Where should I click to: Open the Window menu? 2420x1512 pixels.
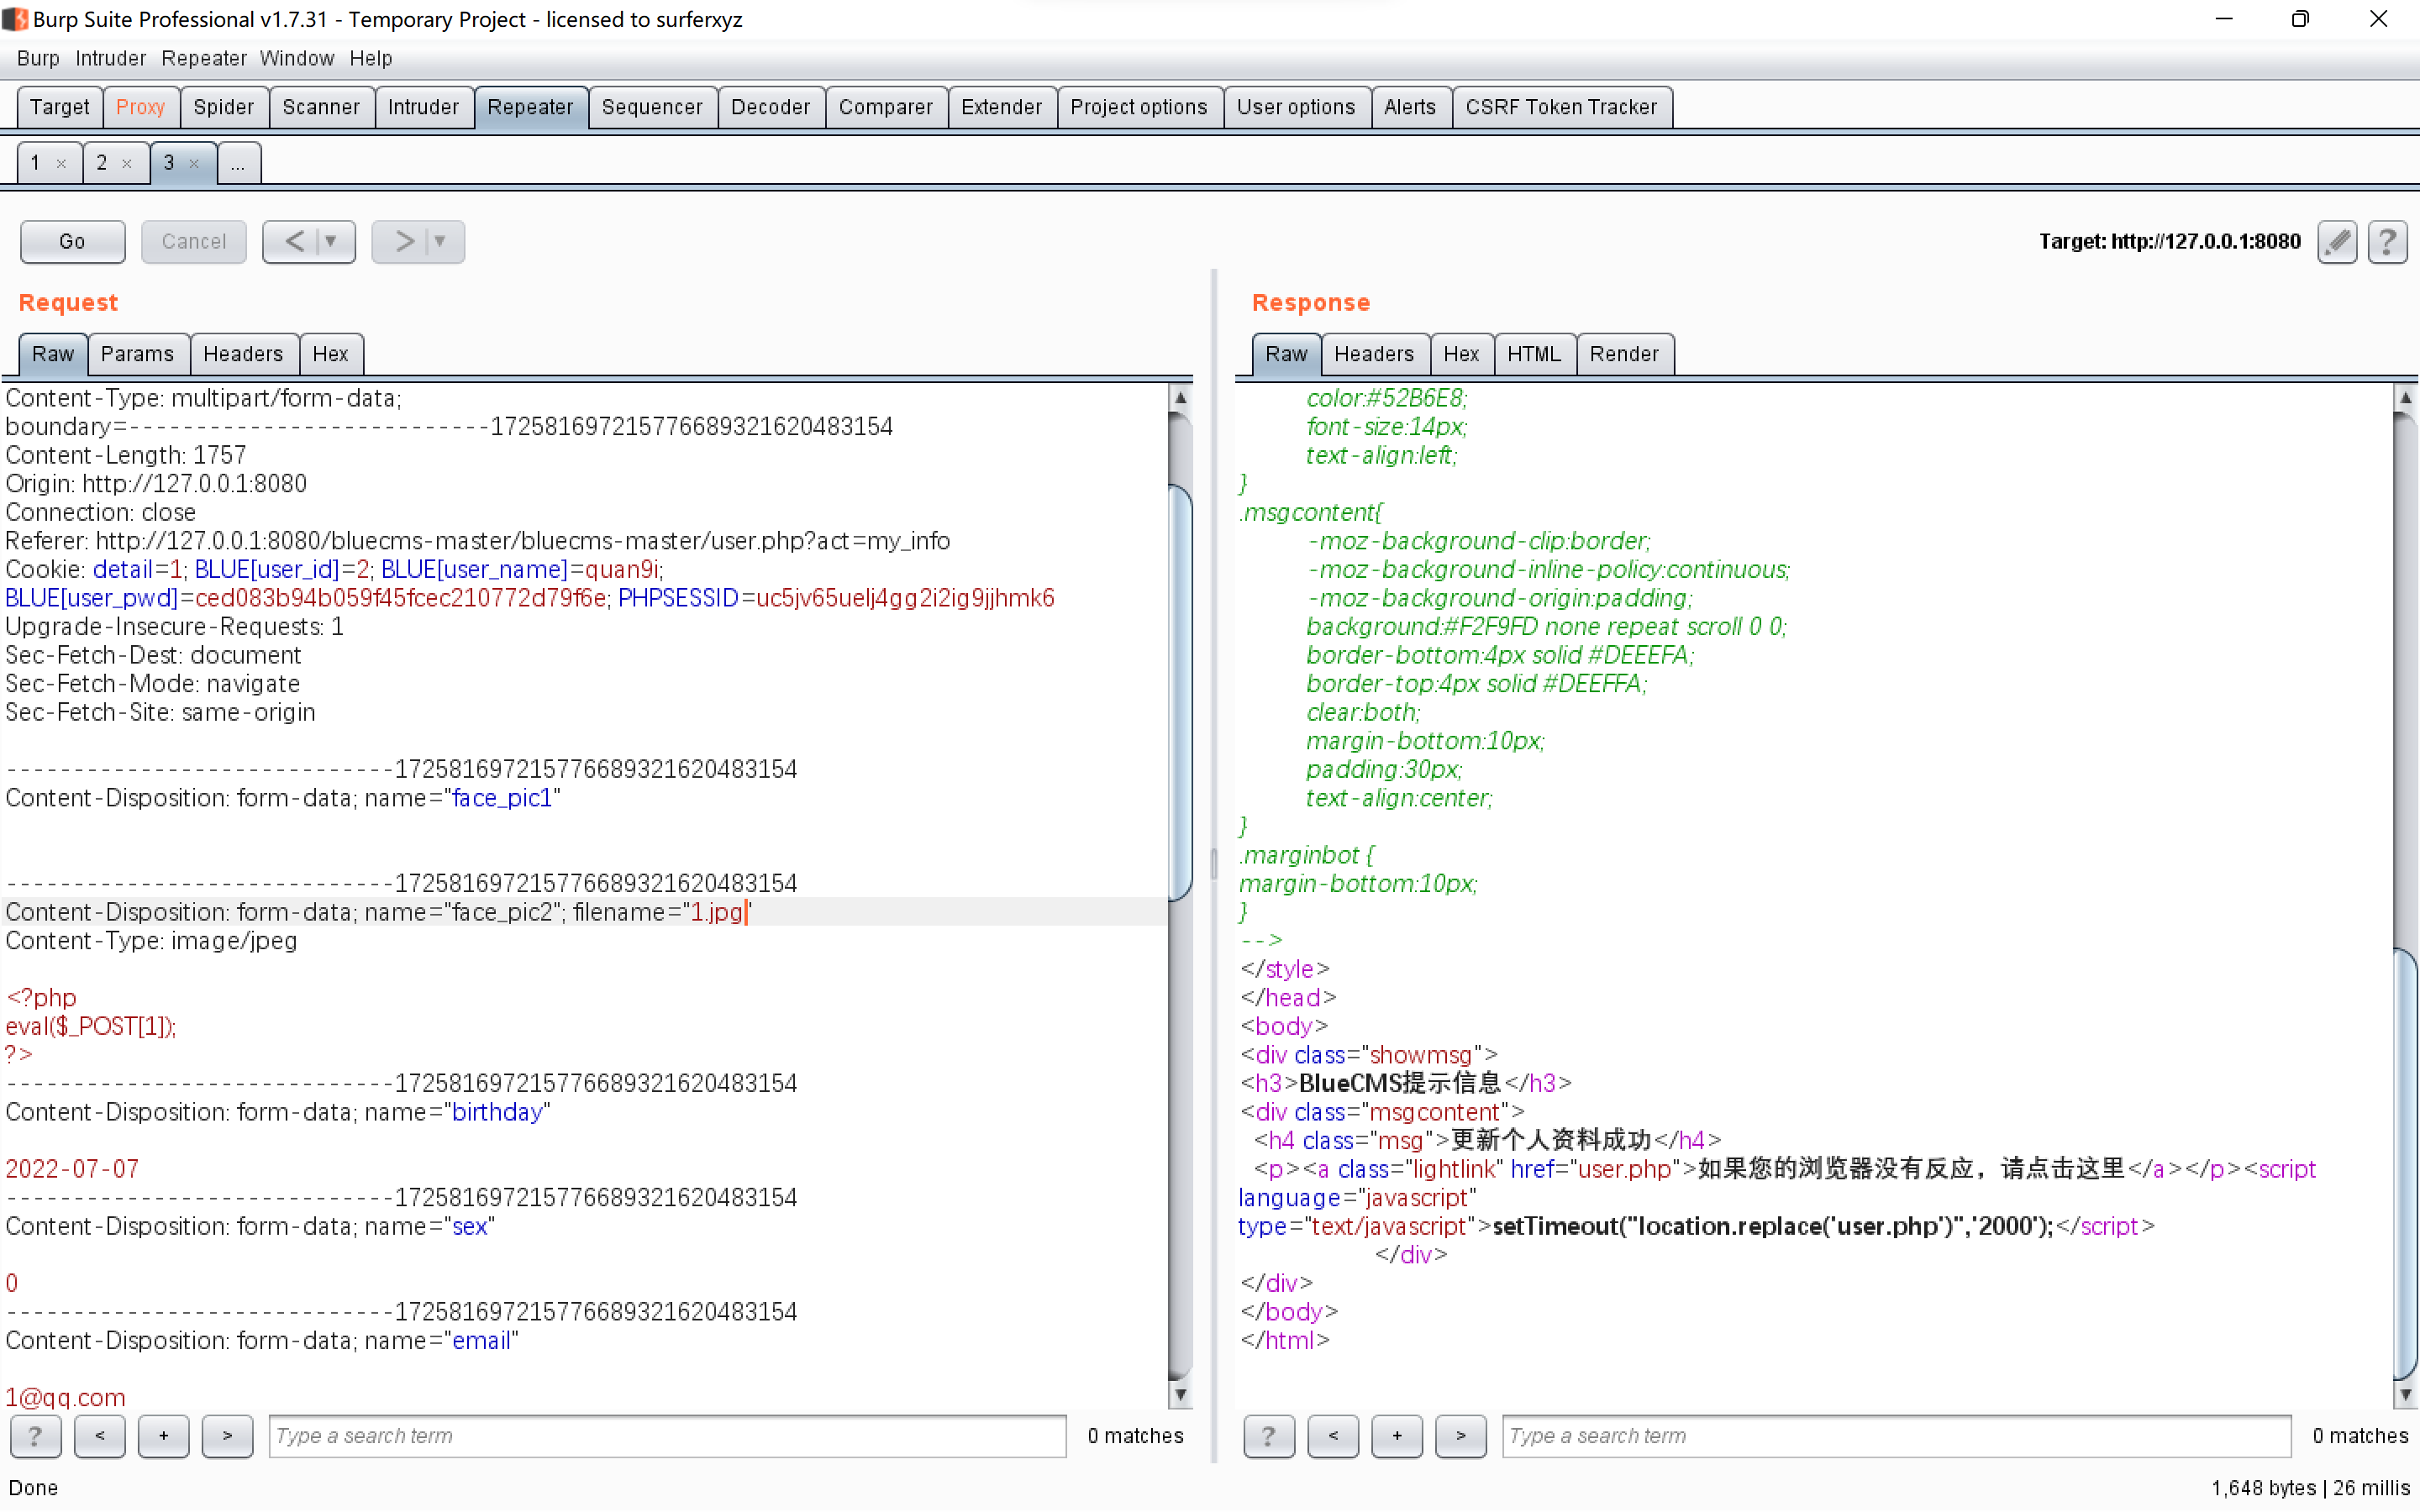[297, 58]
